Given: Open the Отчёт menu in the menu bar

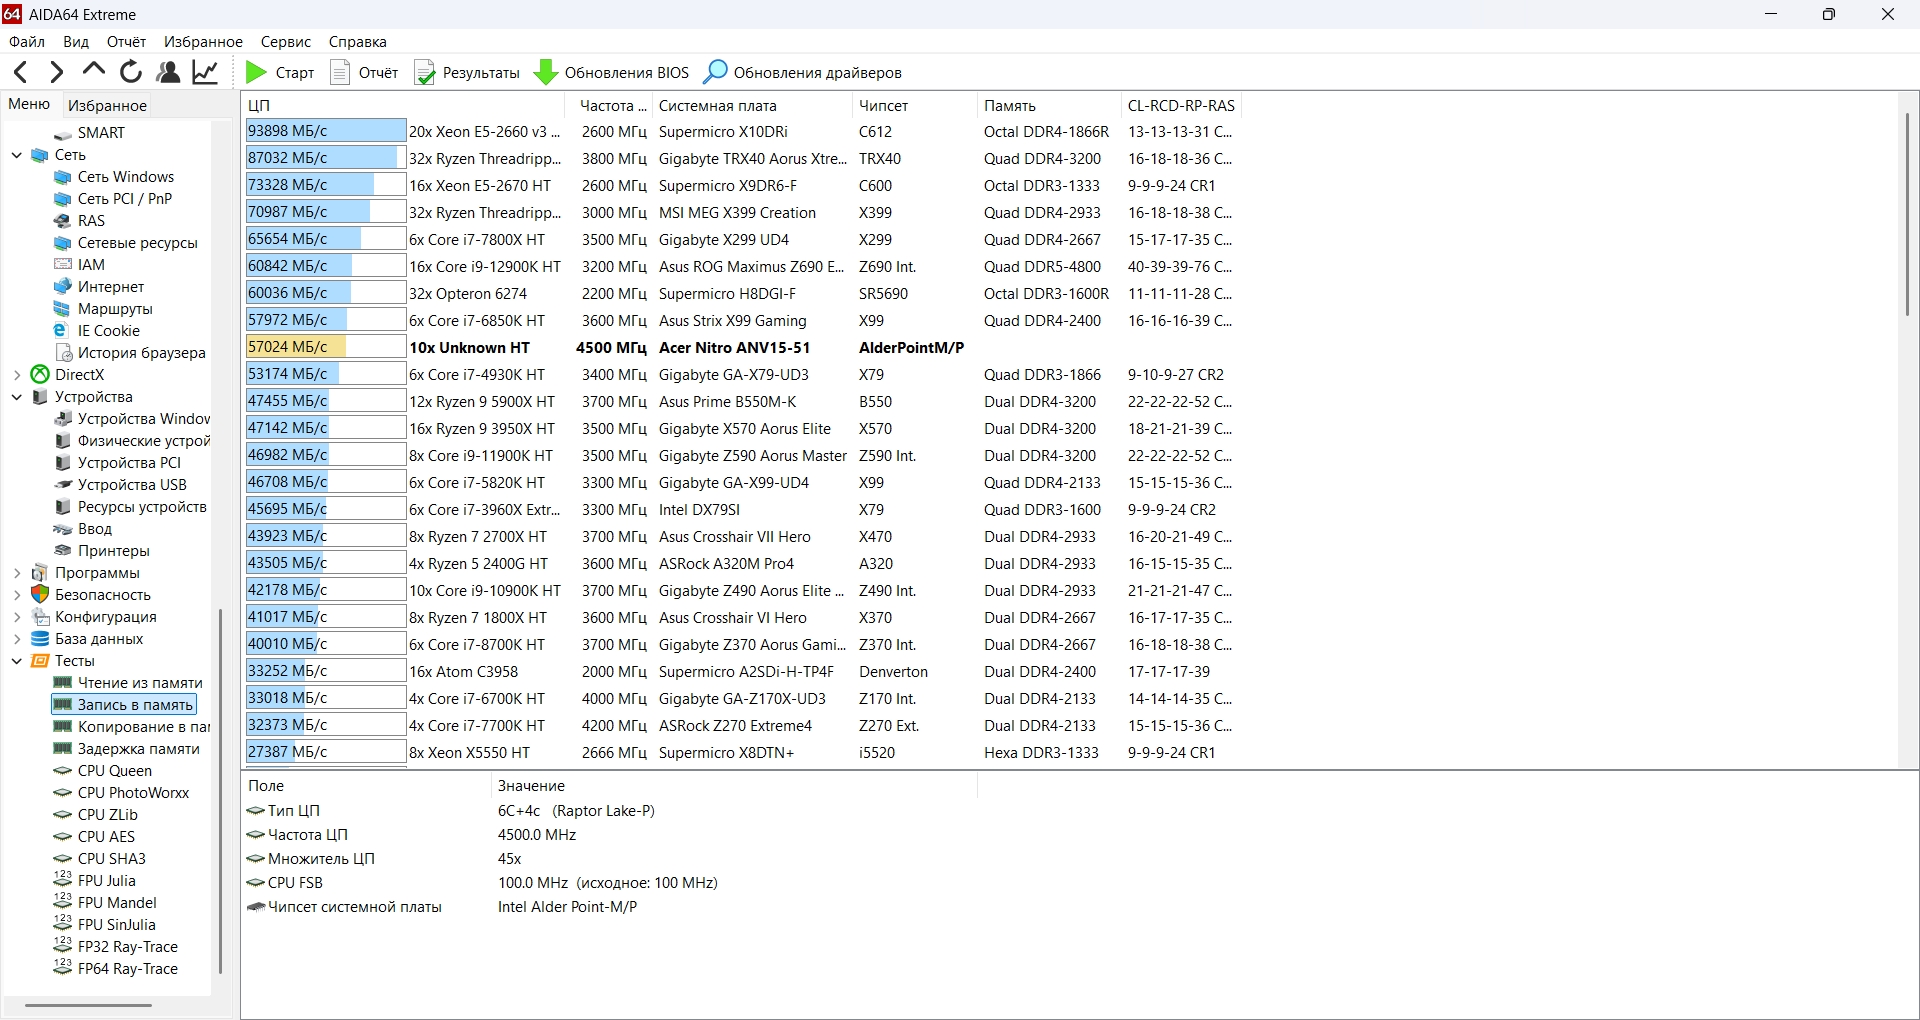Looking at the screenshot, I should pos(127,42).
